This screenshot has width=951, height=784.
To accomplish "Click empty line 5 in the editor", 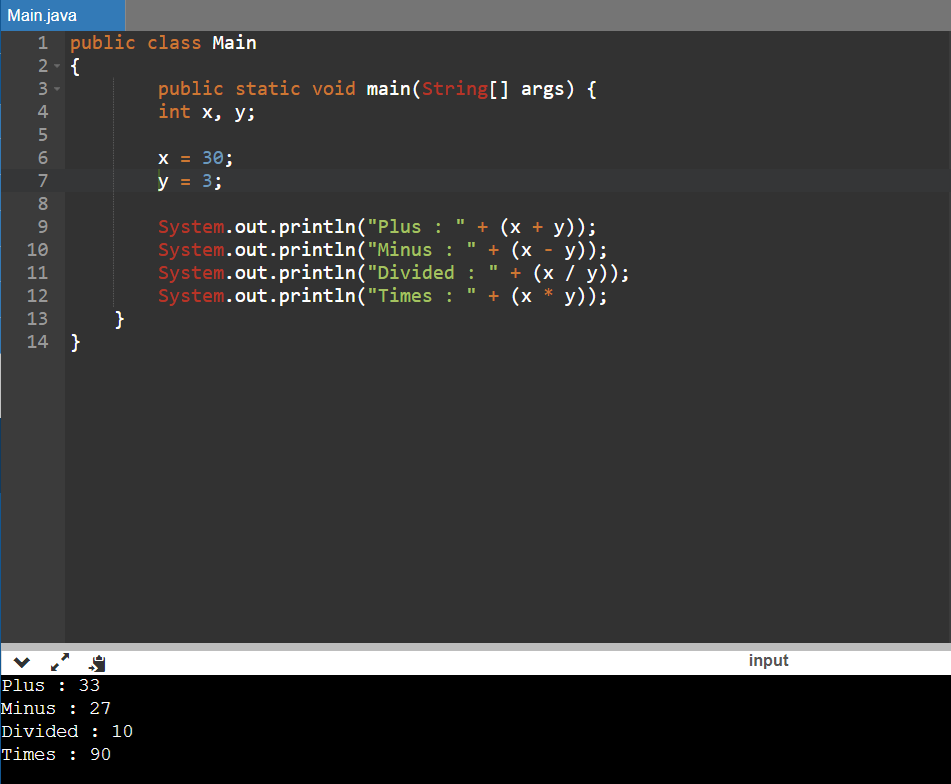I will point(200,134).
